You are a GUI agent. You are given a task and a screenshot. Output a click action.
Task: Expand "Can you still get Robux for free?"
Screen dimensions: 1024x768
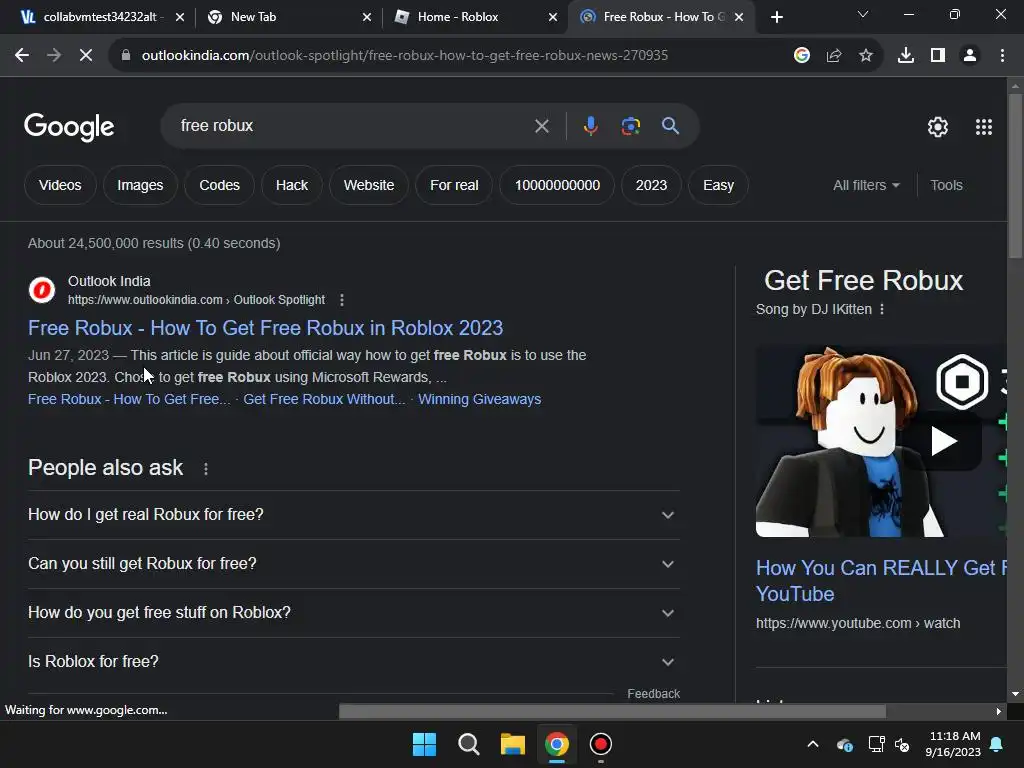pyautogui.click(x=354, y=564)
